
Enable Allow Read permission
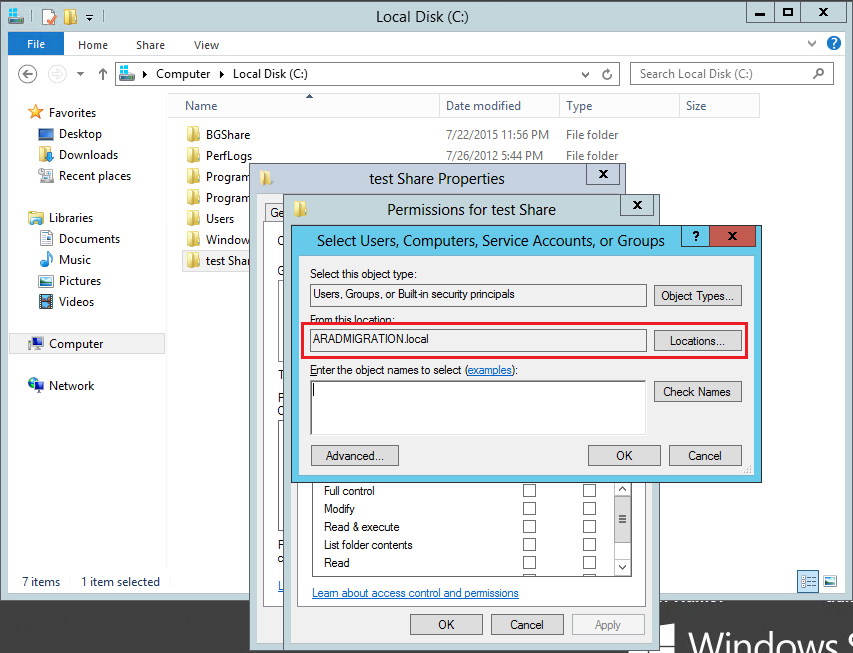coord(529,562)
